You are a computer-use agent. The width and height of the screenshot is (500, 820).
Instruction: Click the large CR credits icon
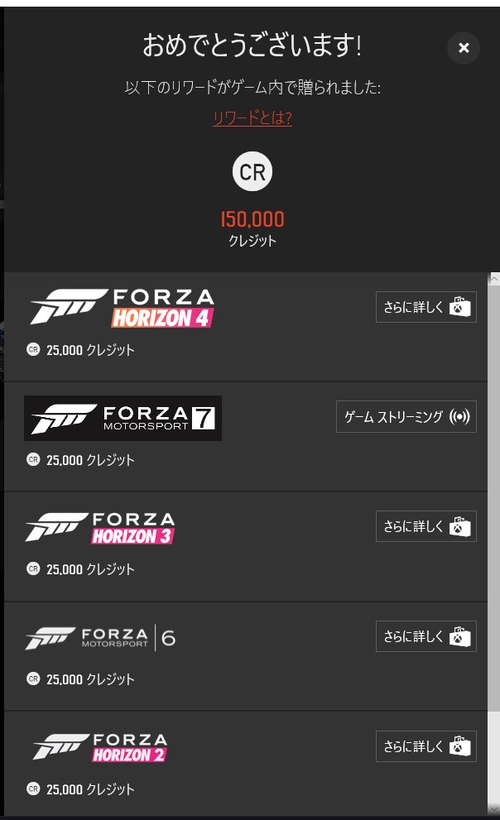[252, 172]
